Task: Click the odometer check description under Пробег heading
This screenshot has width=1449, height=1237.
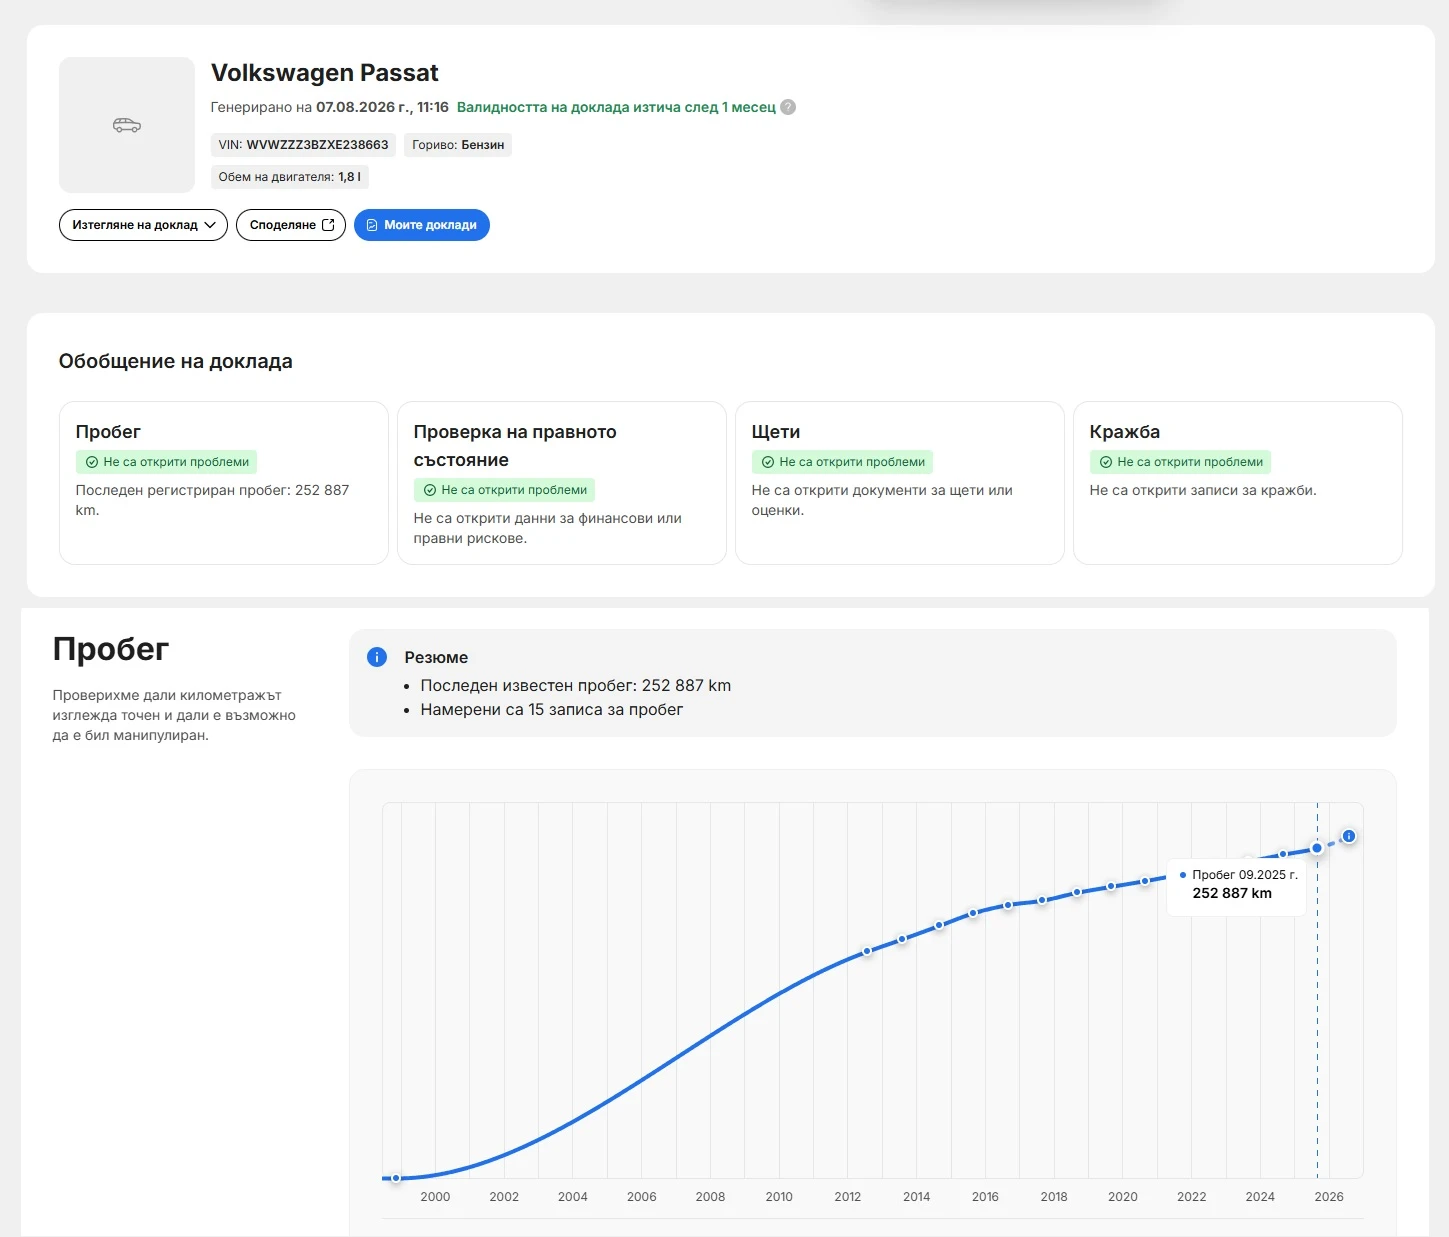Action: 174,715
